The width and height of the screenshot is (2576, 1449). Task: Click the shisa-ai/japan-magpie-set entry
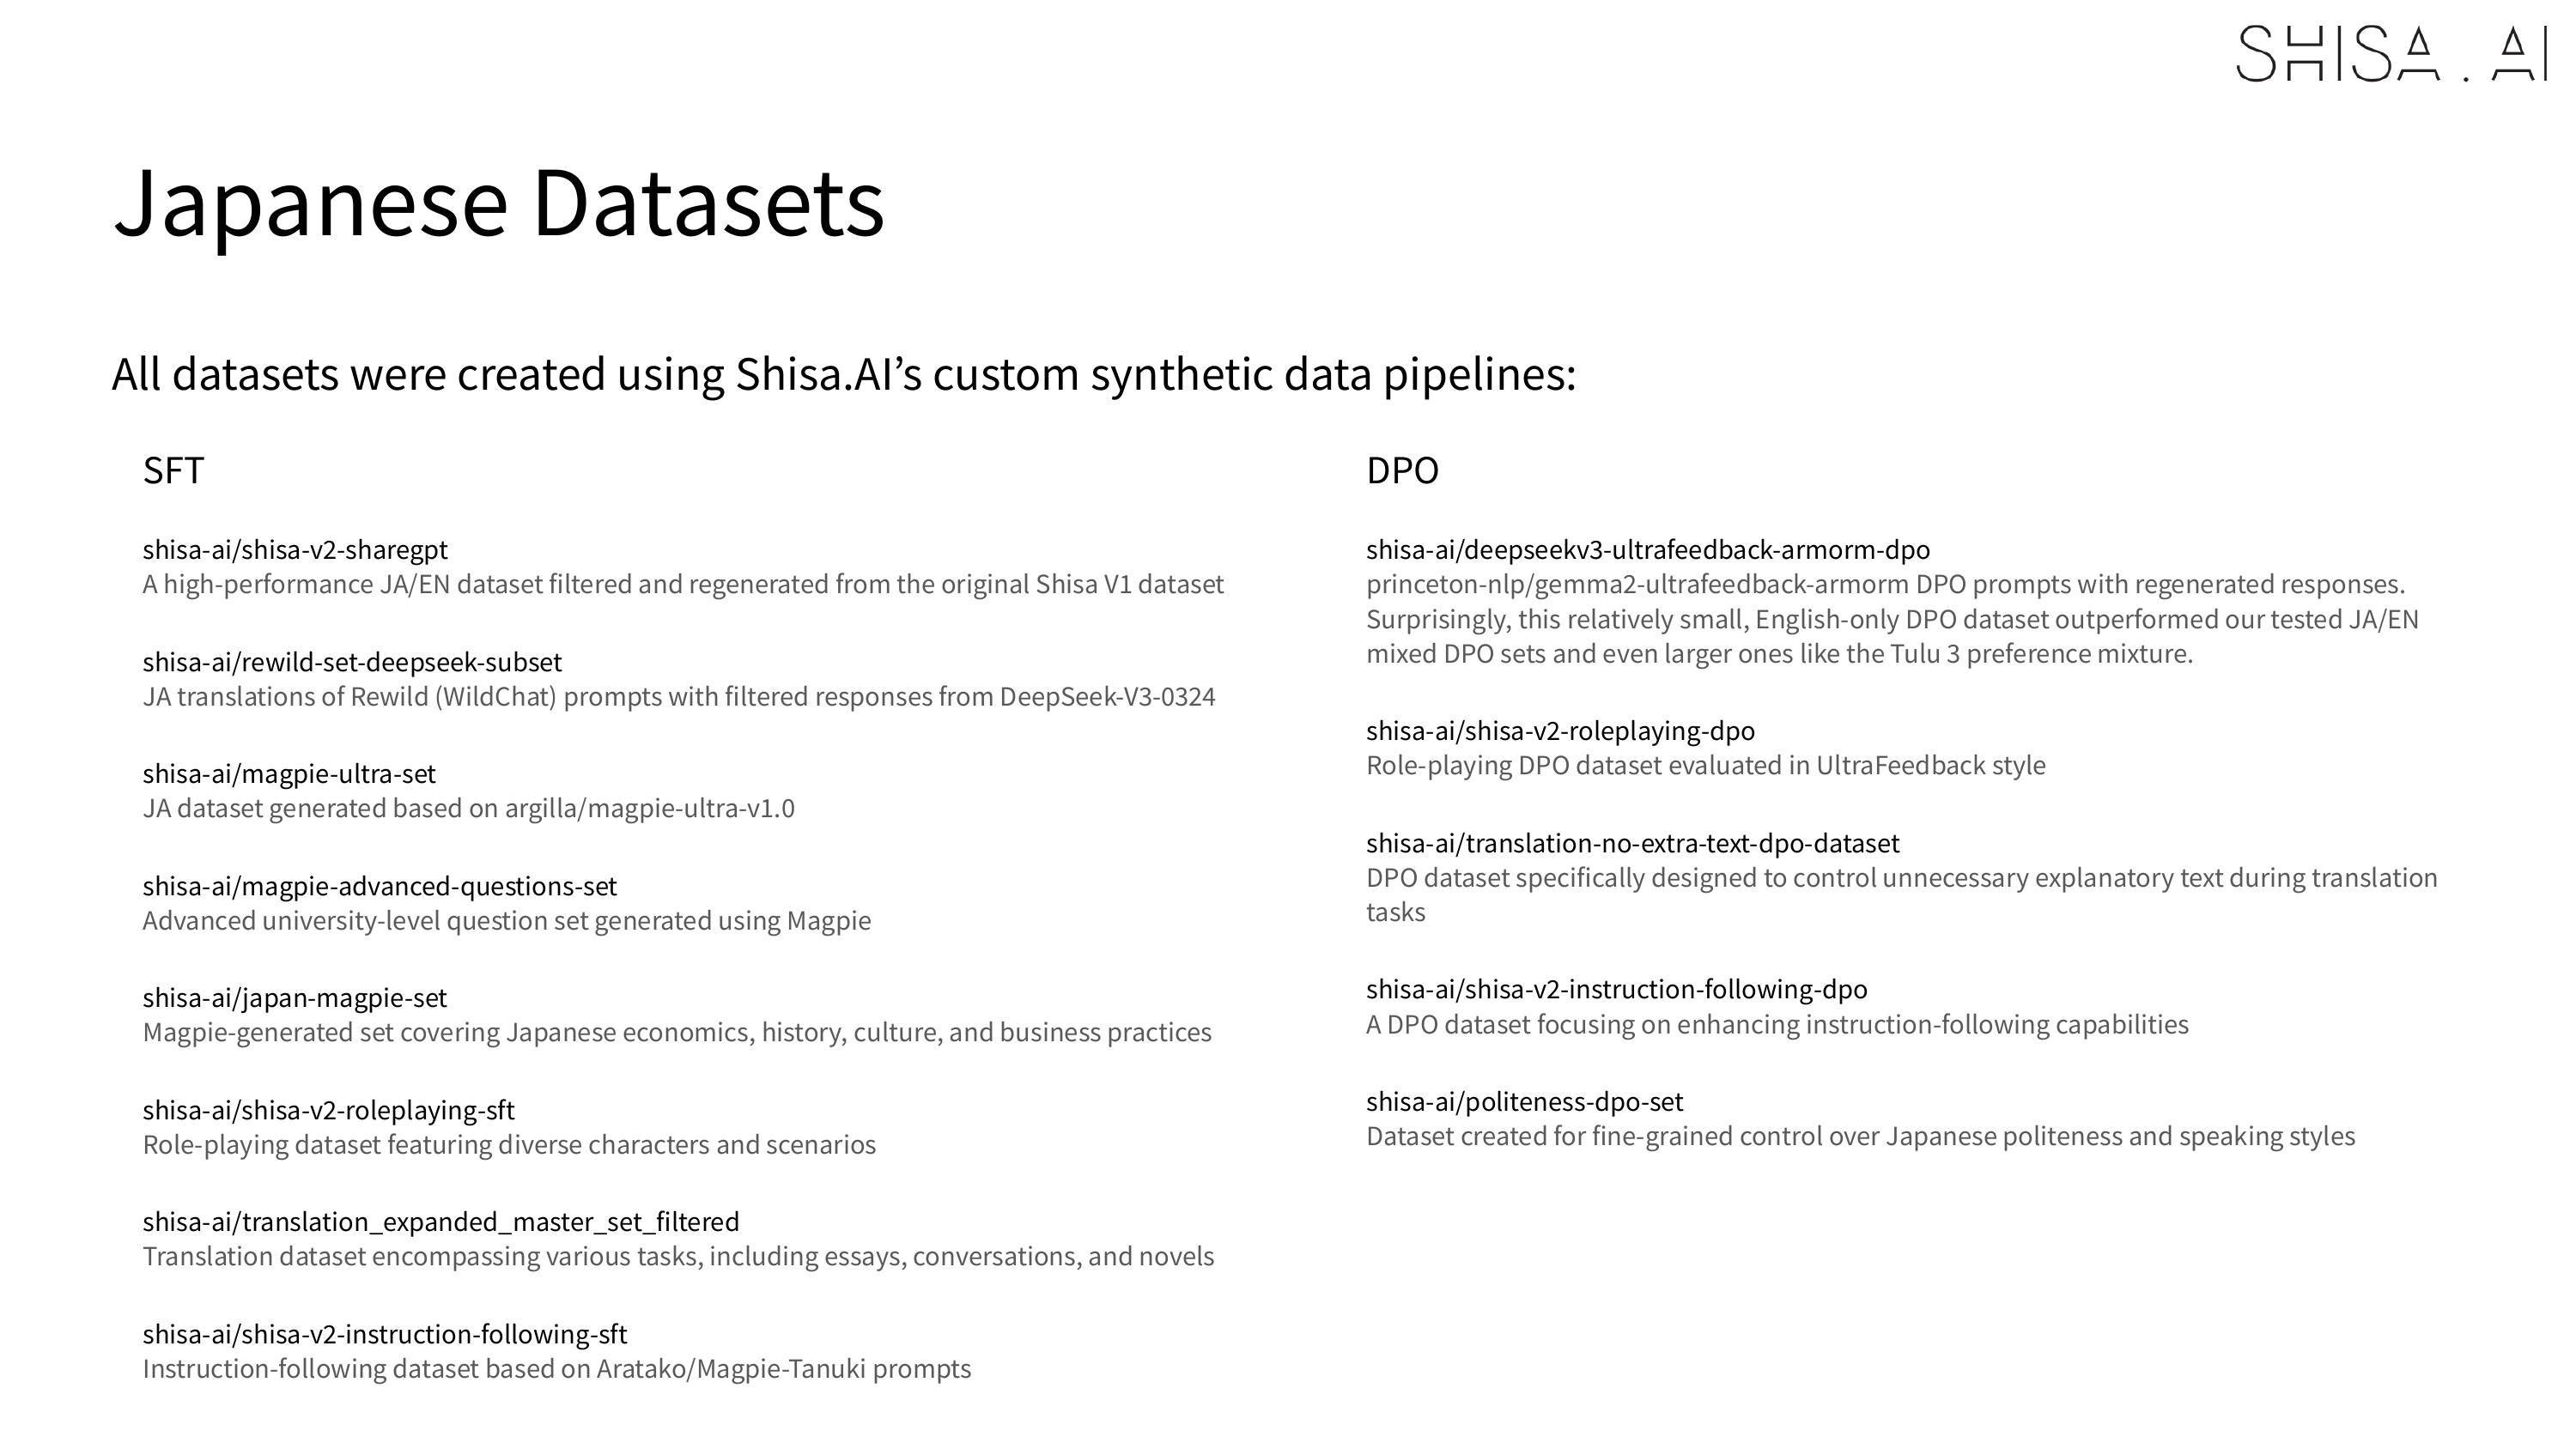(x=294, y=997)
